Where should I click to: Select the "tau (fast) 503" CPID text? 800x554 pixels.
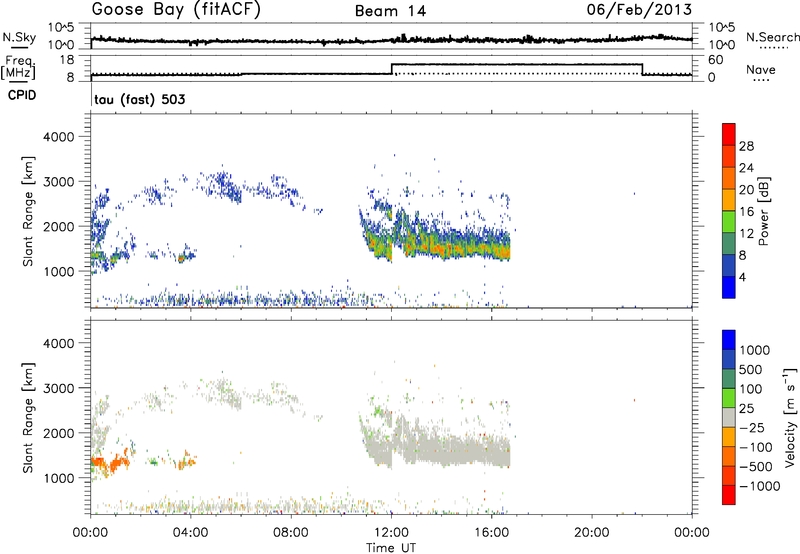point(140,99)
